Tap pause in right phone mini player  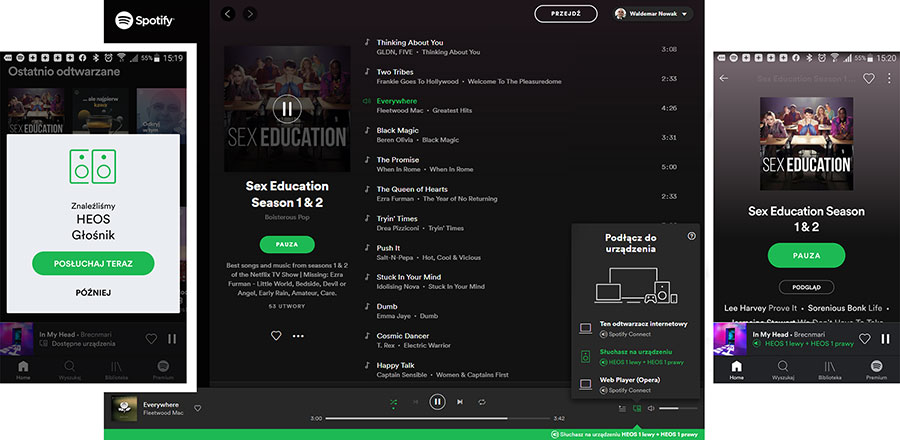point(885,338)
